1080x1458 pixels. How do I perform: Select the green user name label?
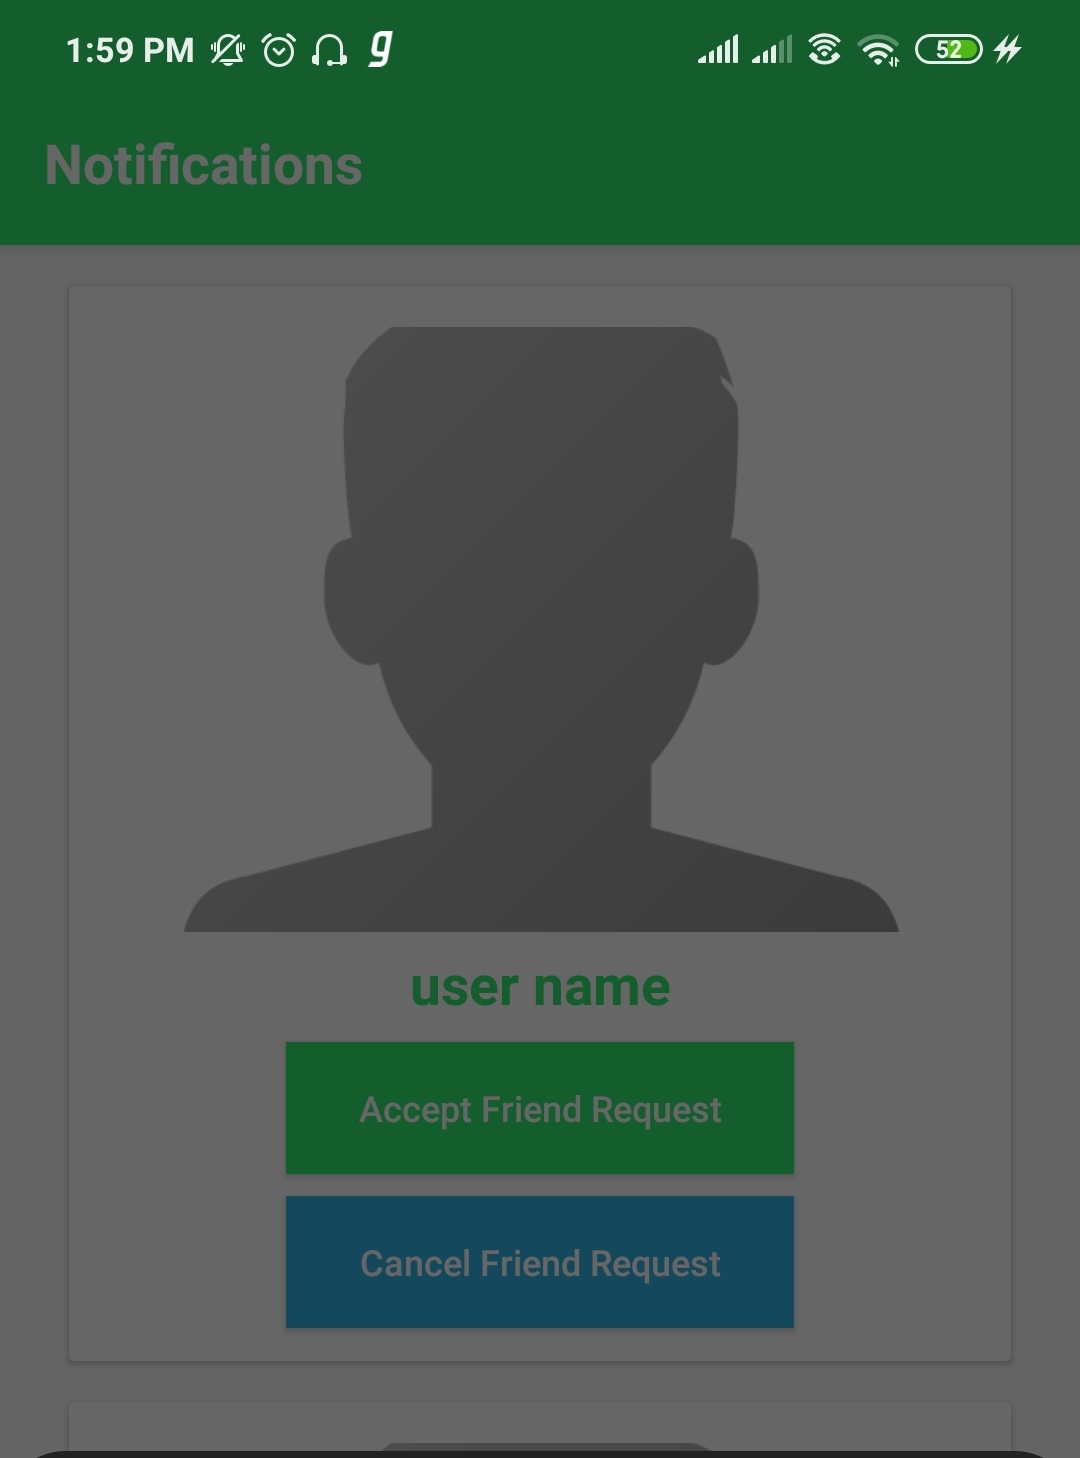540,987
